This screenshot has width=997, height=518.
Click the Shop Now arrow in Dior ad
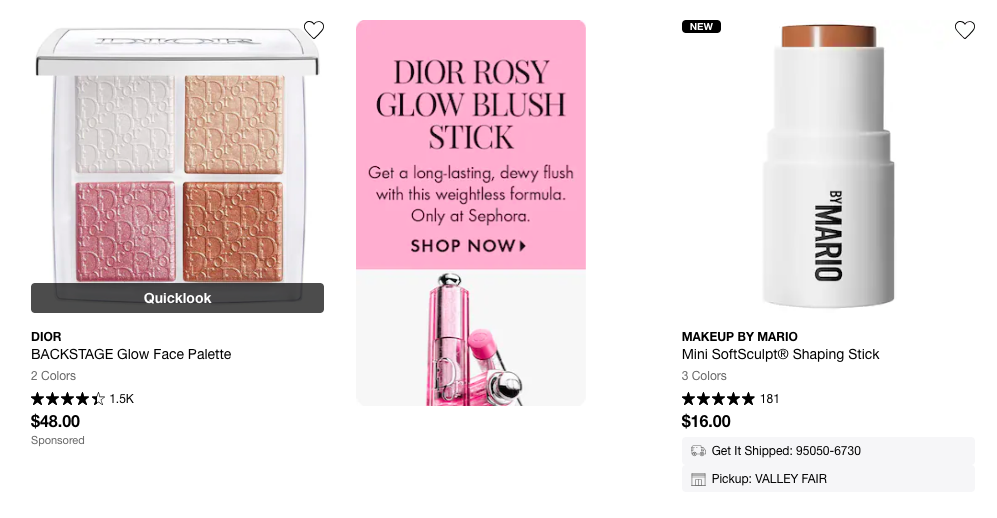click(522, 246)
